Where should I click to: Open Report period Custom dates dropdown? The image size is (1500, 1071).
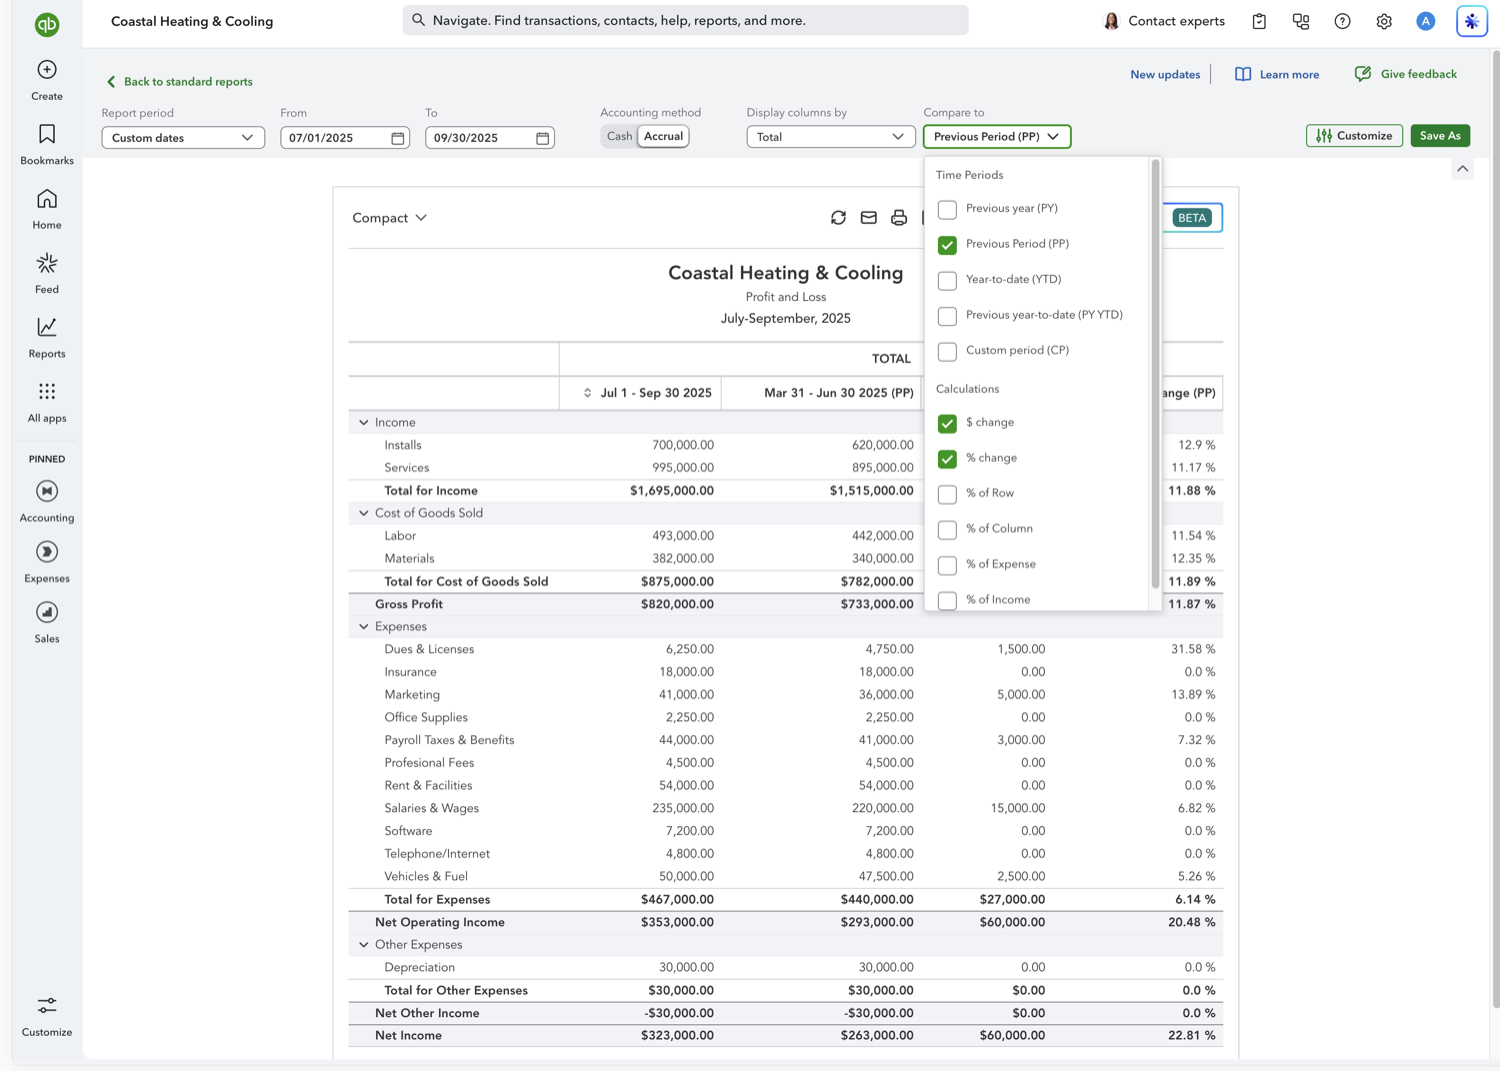tap(183, 138)
